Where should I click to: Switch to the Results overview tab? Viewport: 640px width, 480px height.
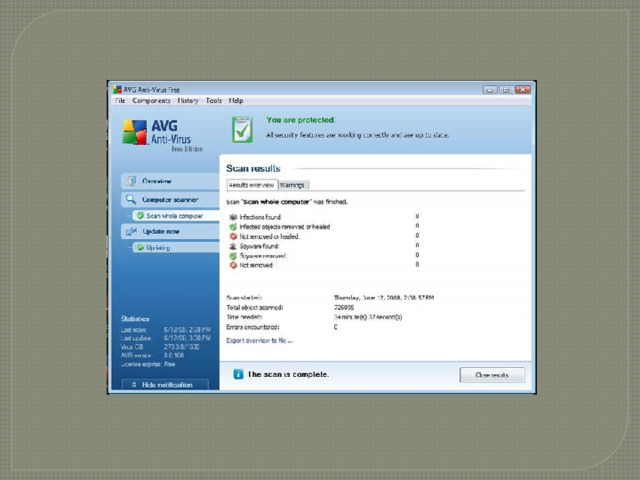[252, 185]
